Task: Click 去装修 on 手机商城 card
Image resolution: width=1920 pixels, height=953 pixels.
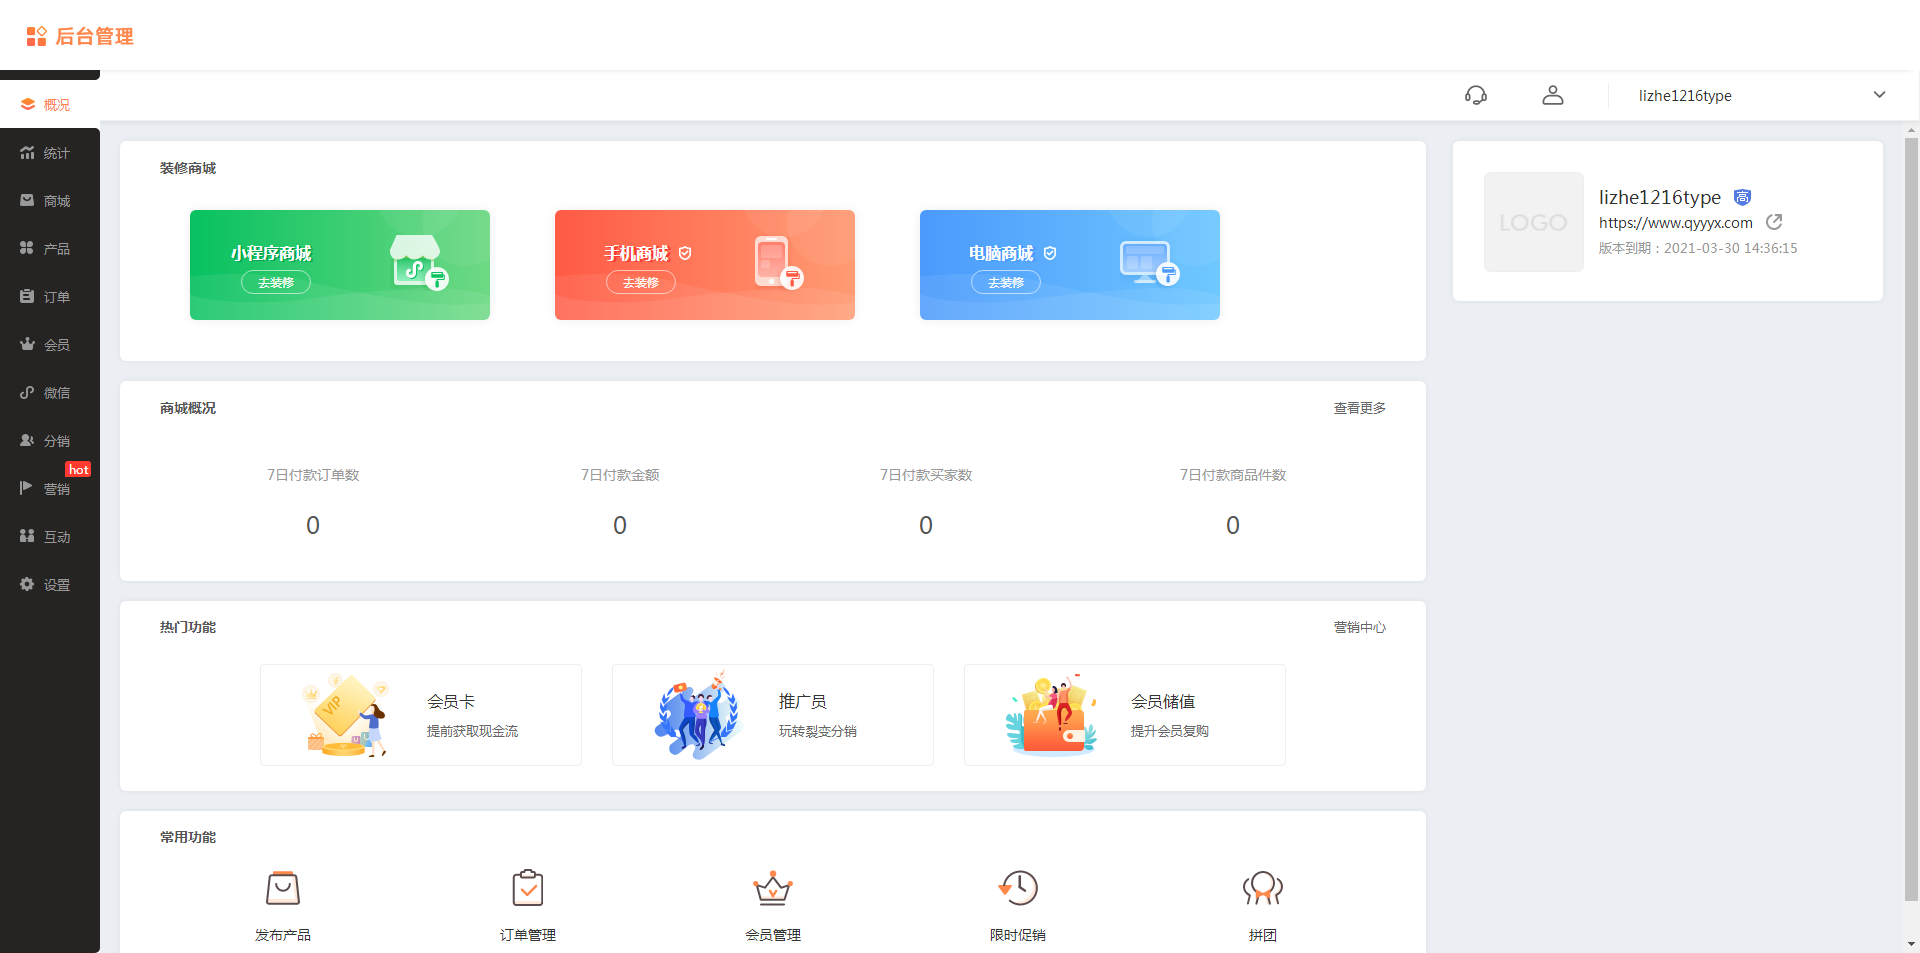Action: (x=641, y=283)
